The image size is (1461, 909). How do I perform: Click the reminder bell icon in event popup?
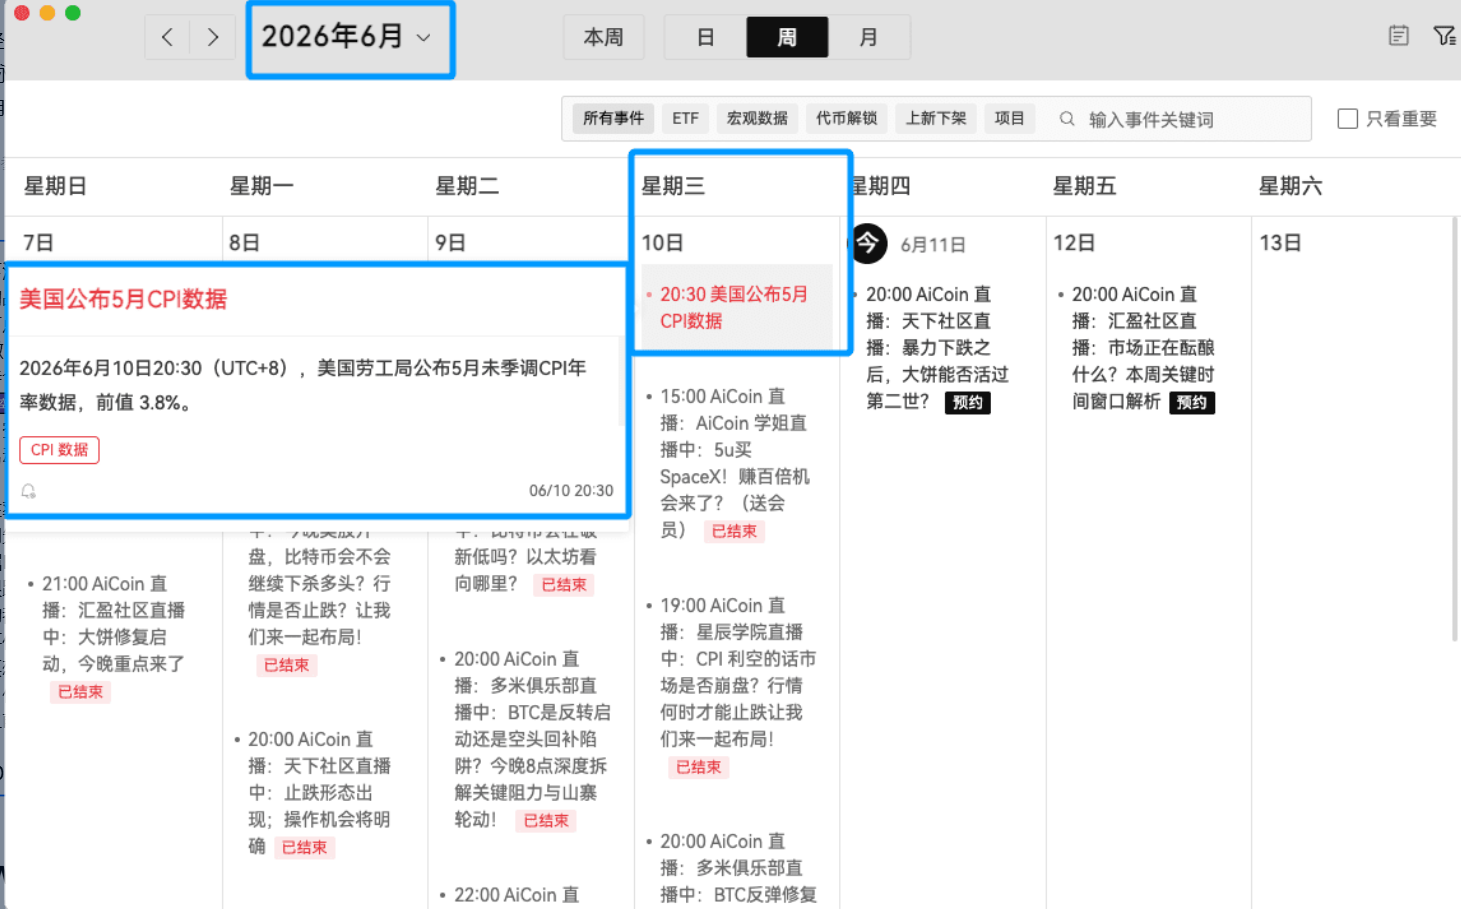click(29, 491)
